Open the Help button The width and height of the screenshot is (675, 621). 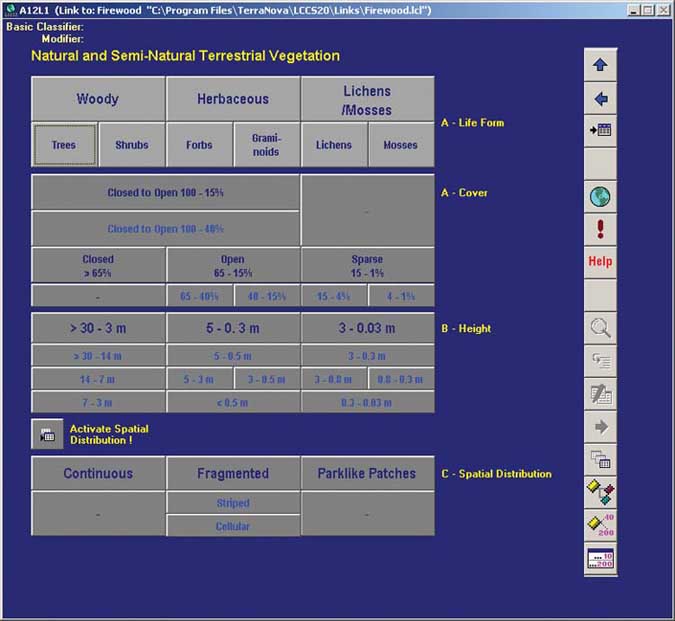click(601, 262)
